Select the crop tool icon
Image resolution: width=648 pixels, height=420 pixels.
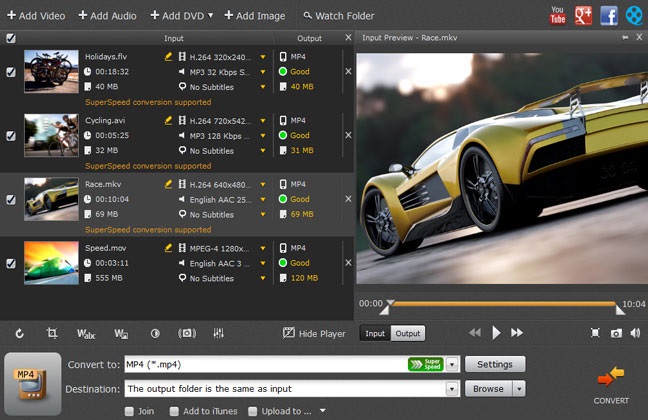click(x=52, y=333)
